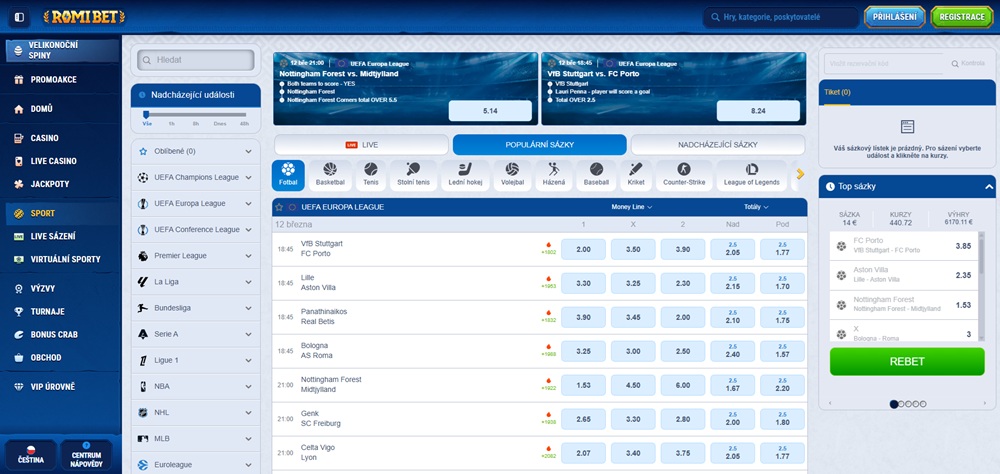Expand the UEFA Champions League list
The height and width of the screenshot is (474, 1000).
pyautogui.click(x=248, y=178)
